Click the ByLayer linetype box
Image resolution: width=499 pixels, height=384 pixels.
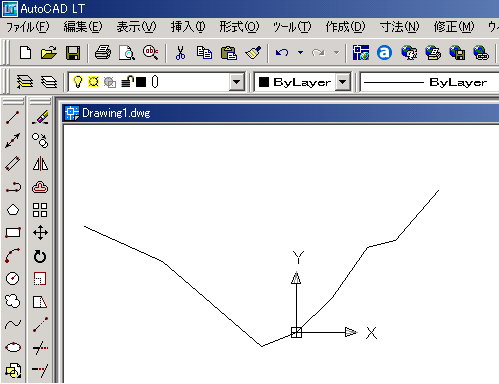pos(429,82)
